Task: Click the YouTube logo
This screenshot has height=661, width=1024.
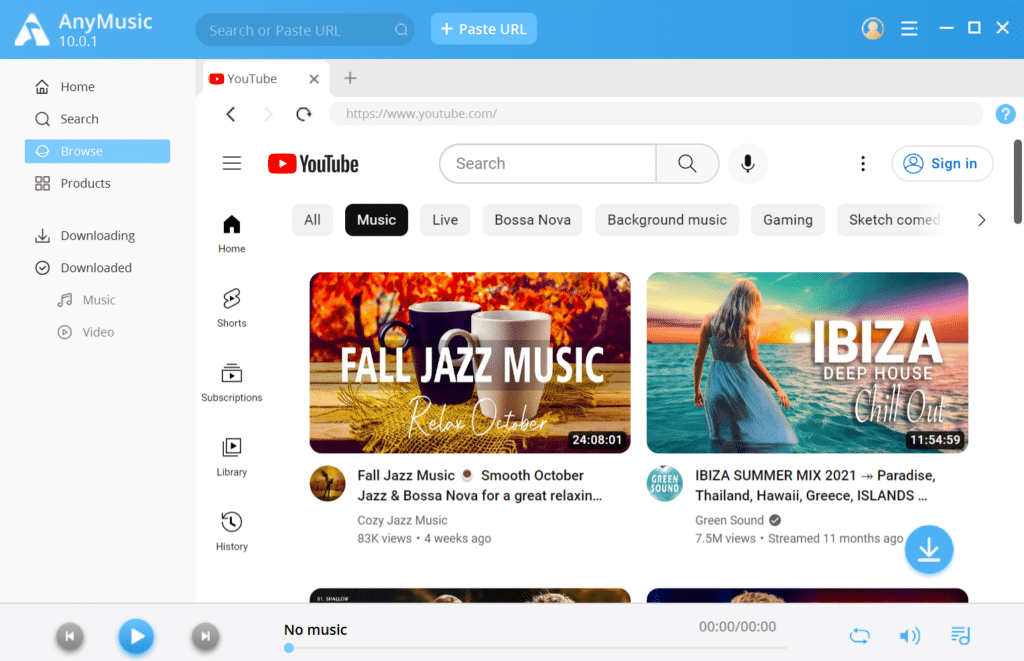Action: [x=313, y=163]
